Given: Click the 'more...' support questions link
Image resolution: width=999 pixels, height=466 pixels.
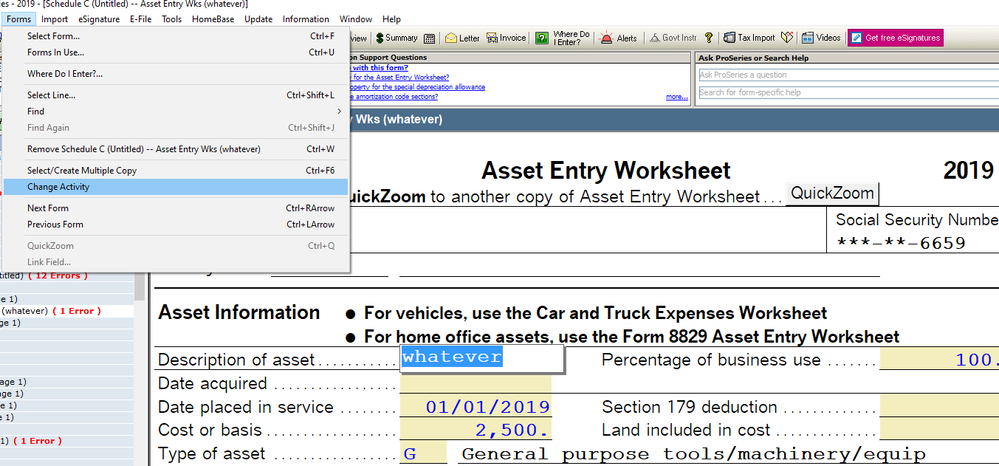Looking at the screenshot, I should [x=677, y=97].
